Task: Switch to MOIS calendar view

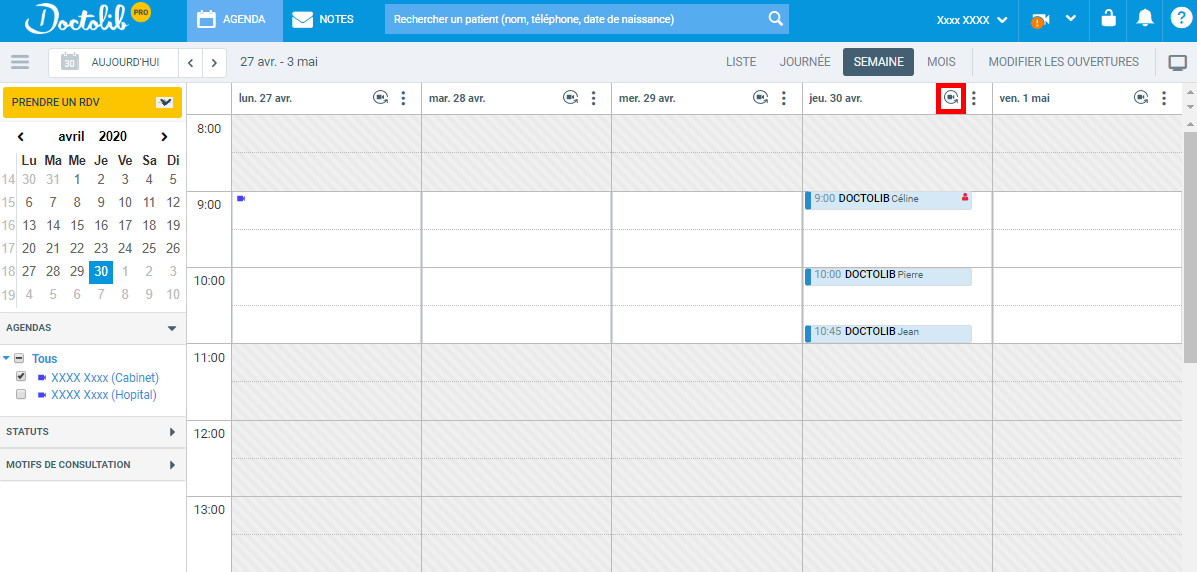Action: [941, 62]
